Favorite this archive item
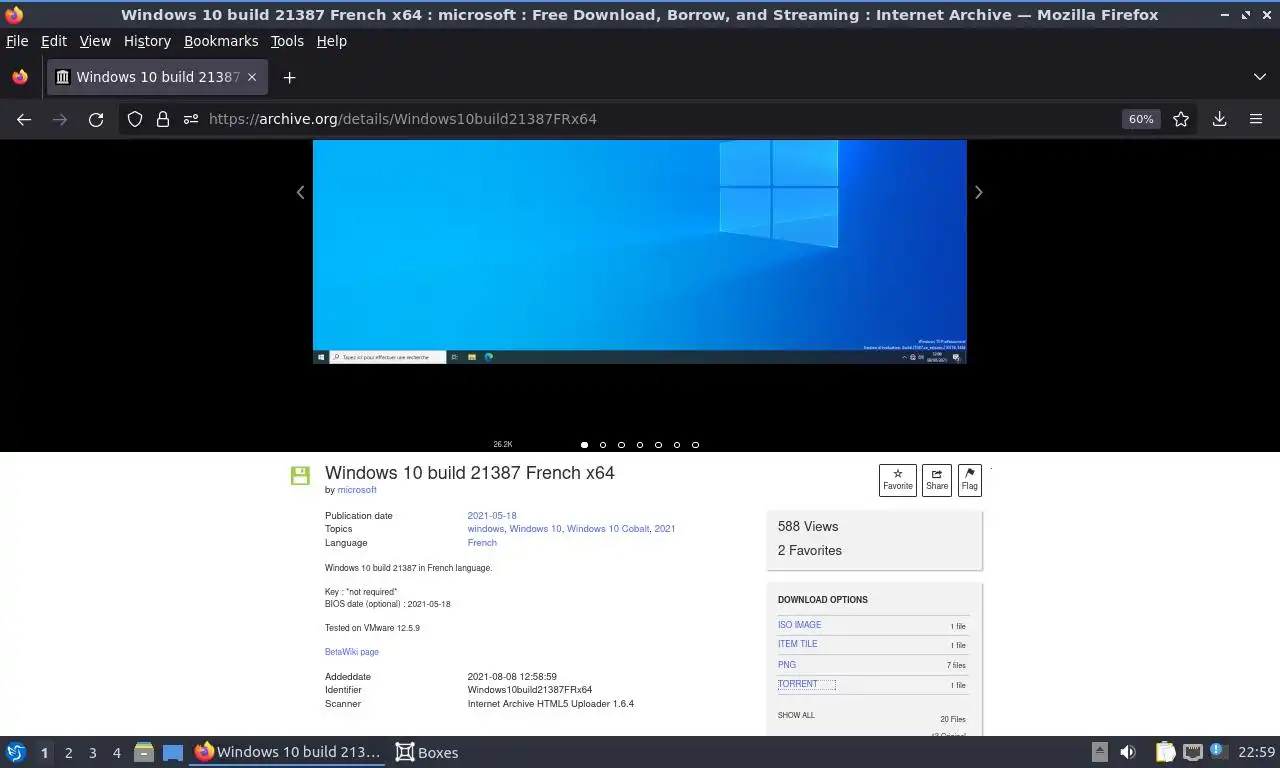Screen dimensions: 1280x768 898,480
